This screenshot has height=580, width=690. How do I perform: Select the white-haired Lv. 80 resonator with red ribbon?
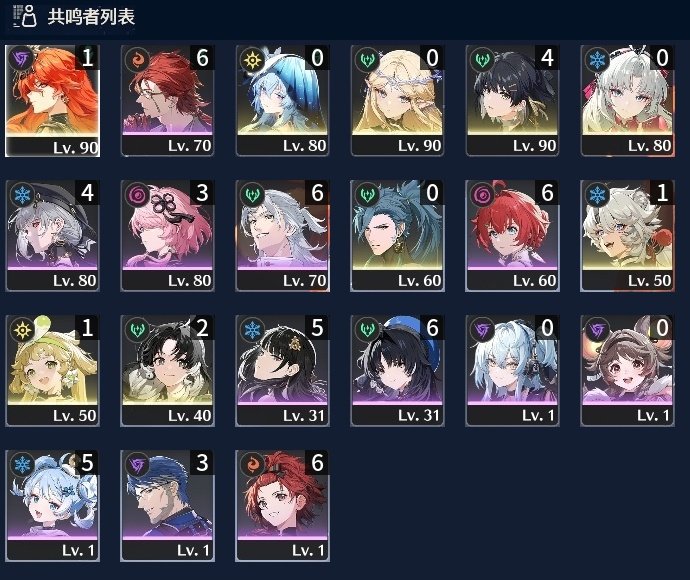tap(627, 101)
